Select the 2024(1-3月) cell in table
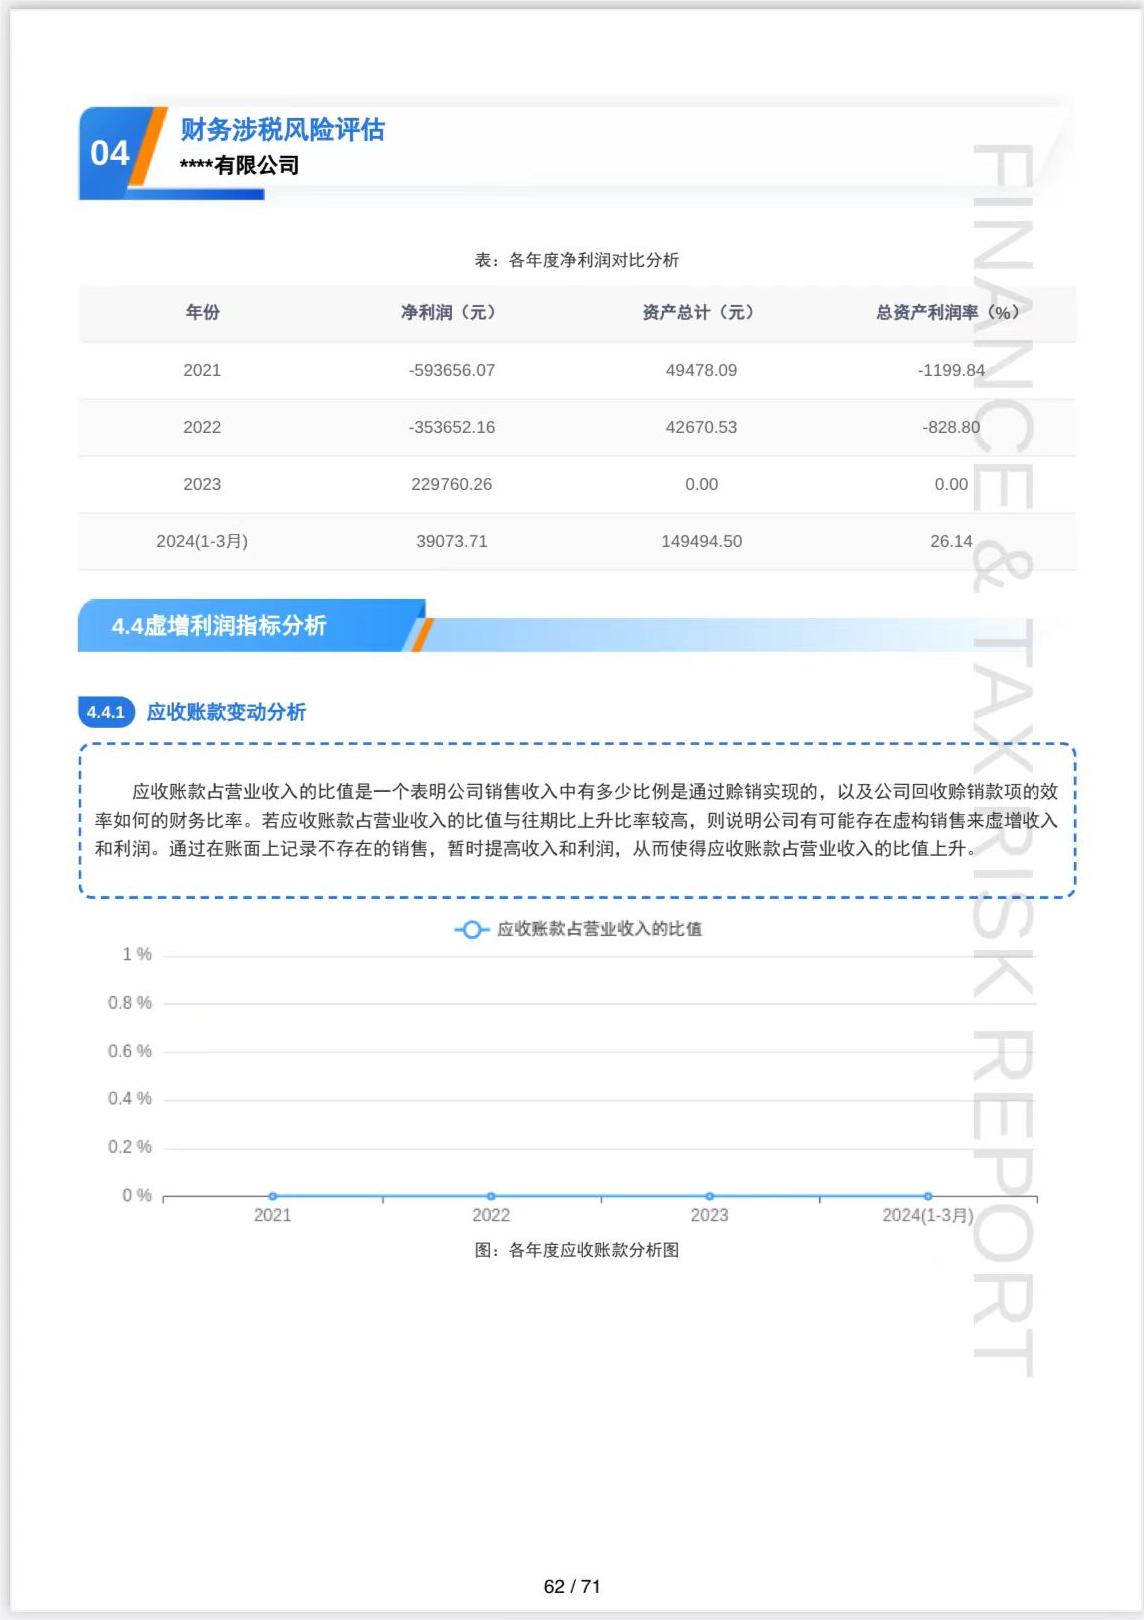The height and width of the screenshot is (1620, 1144). [202, 541]
